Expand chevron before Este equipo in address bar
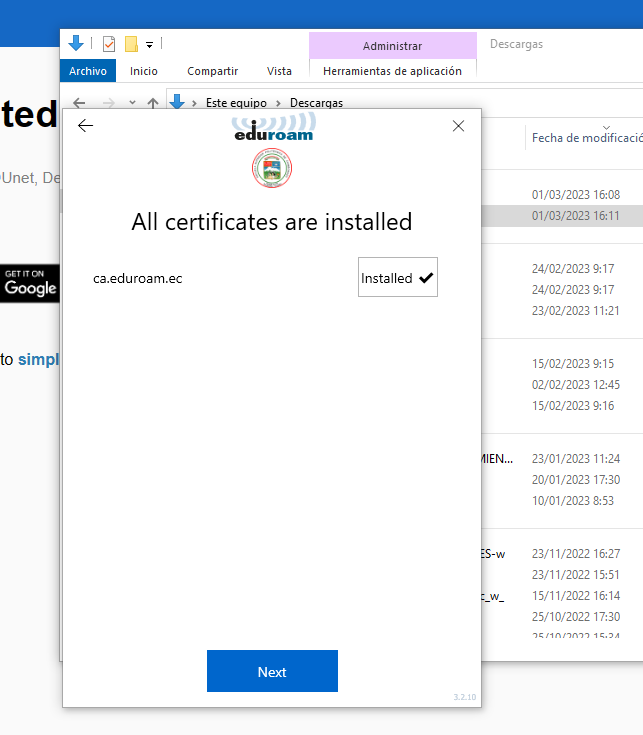This screenshot has width=643, height=735. 194,103
